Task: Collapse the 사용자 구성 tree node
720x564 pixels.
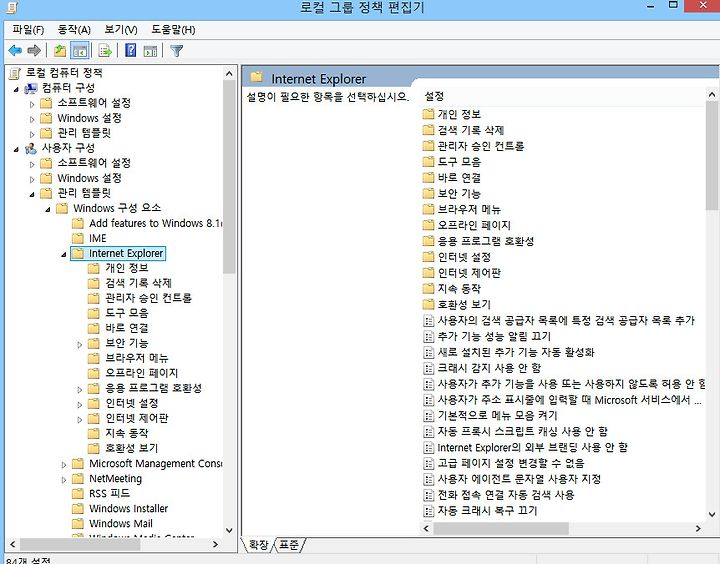Action: coord(17,149)
